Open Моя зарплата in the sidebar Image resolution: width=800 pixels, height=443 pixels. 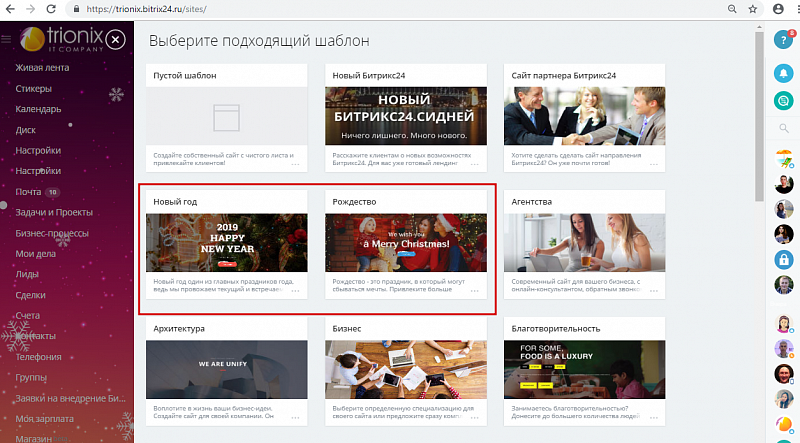[44, 419]
